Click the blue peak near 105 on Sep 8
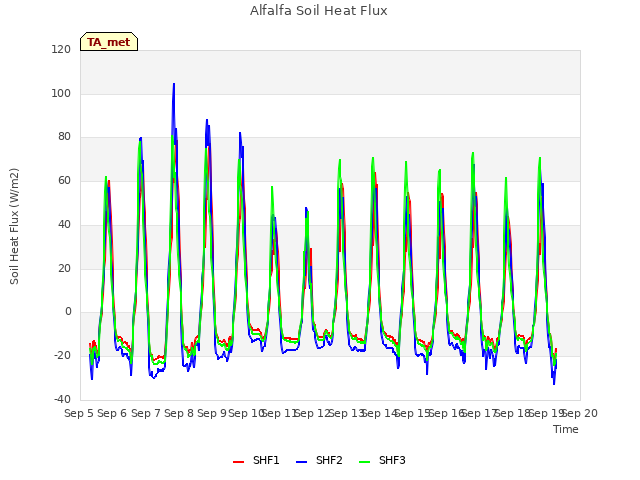 point(174,84)
